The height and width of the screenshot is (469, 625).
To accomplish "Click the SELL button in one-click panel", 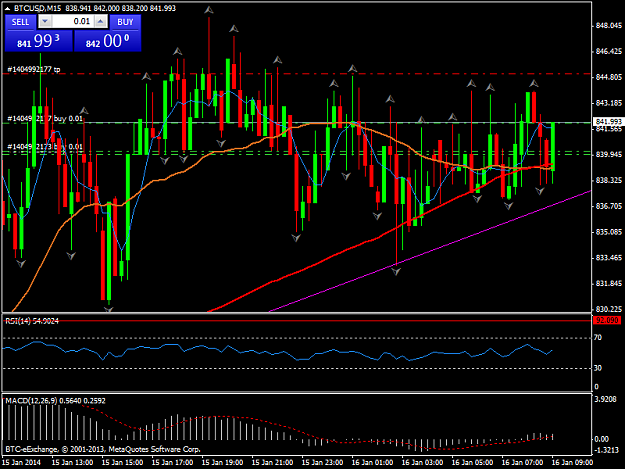I will pyautogui.click(x=20, y=22).
